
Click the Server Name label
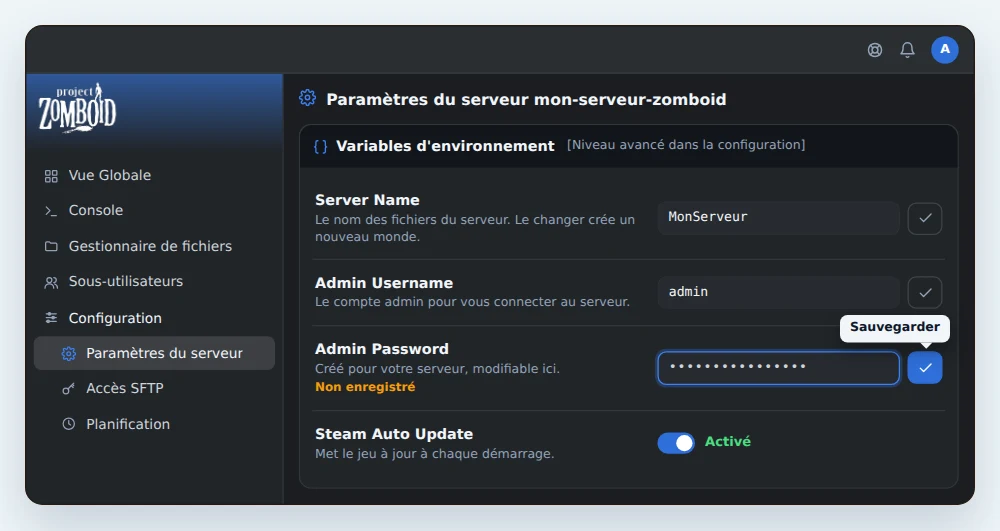tap(367, 200)
